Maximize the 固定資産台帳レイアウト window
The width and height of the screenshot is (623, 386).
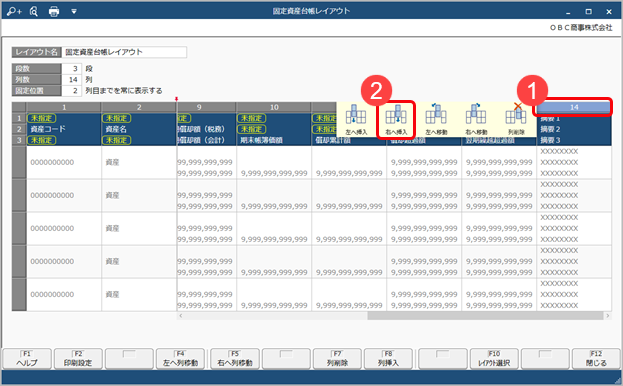pos(588,12)
